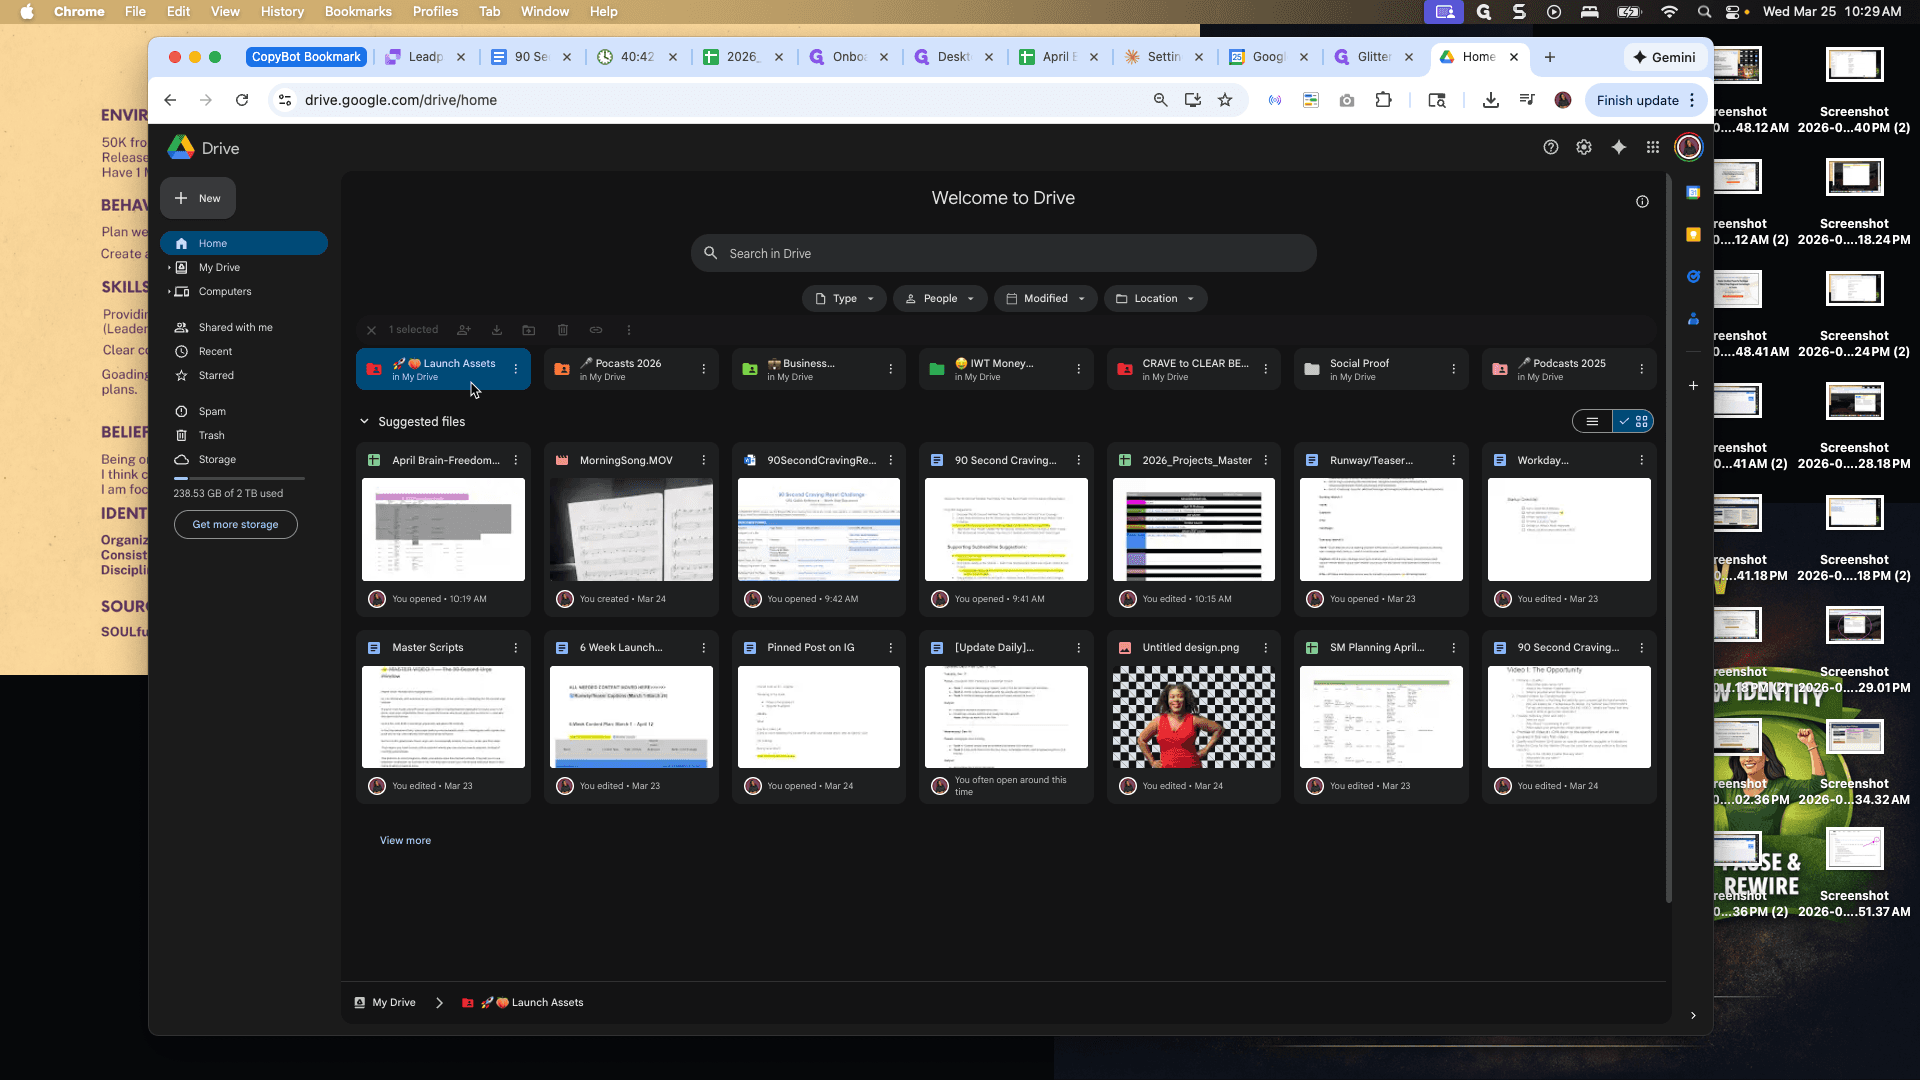Click storage usage progress bar
This screenshot has height=1080, width=1920.
[239, 479]
